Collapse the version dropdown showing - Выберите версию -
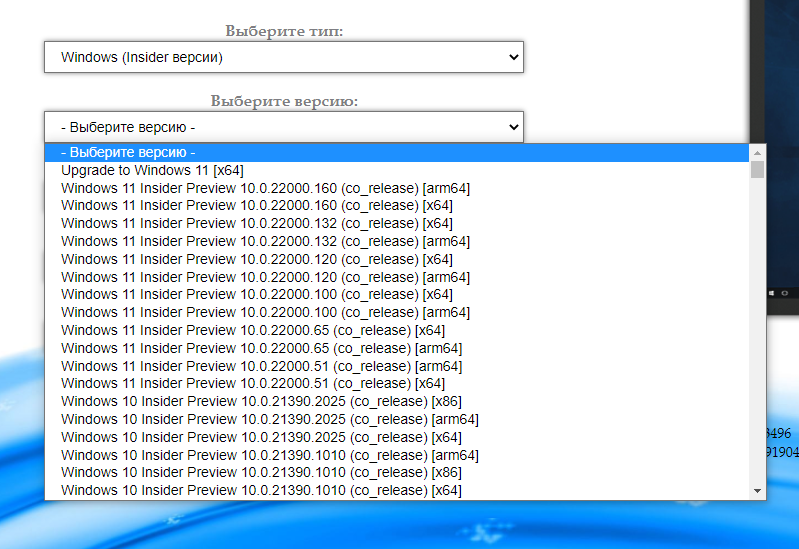 tap(284, 127)
